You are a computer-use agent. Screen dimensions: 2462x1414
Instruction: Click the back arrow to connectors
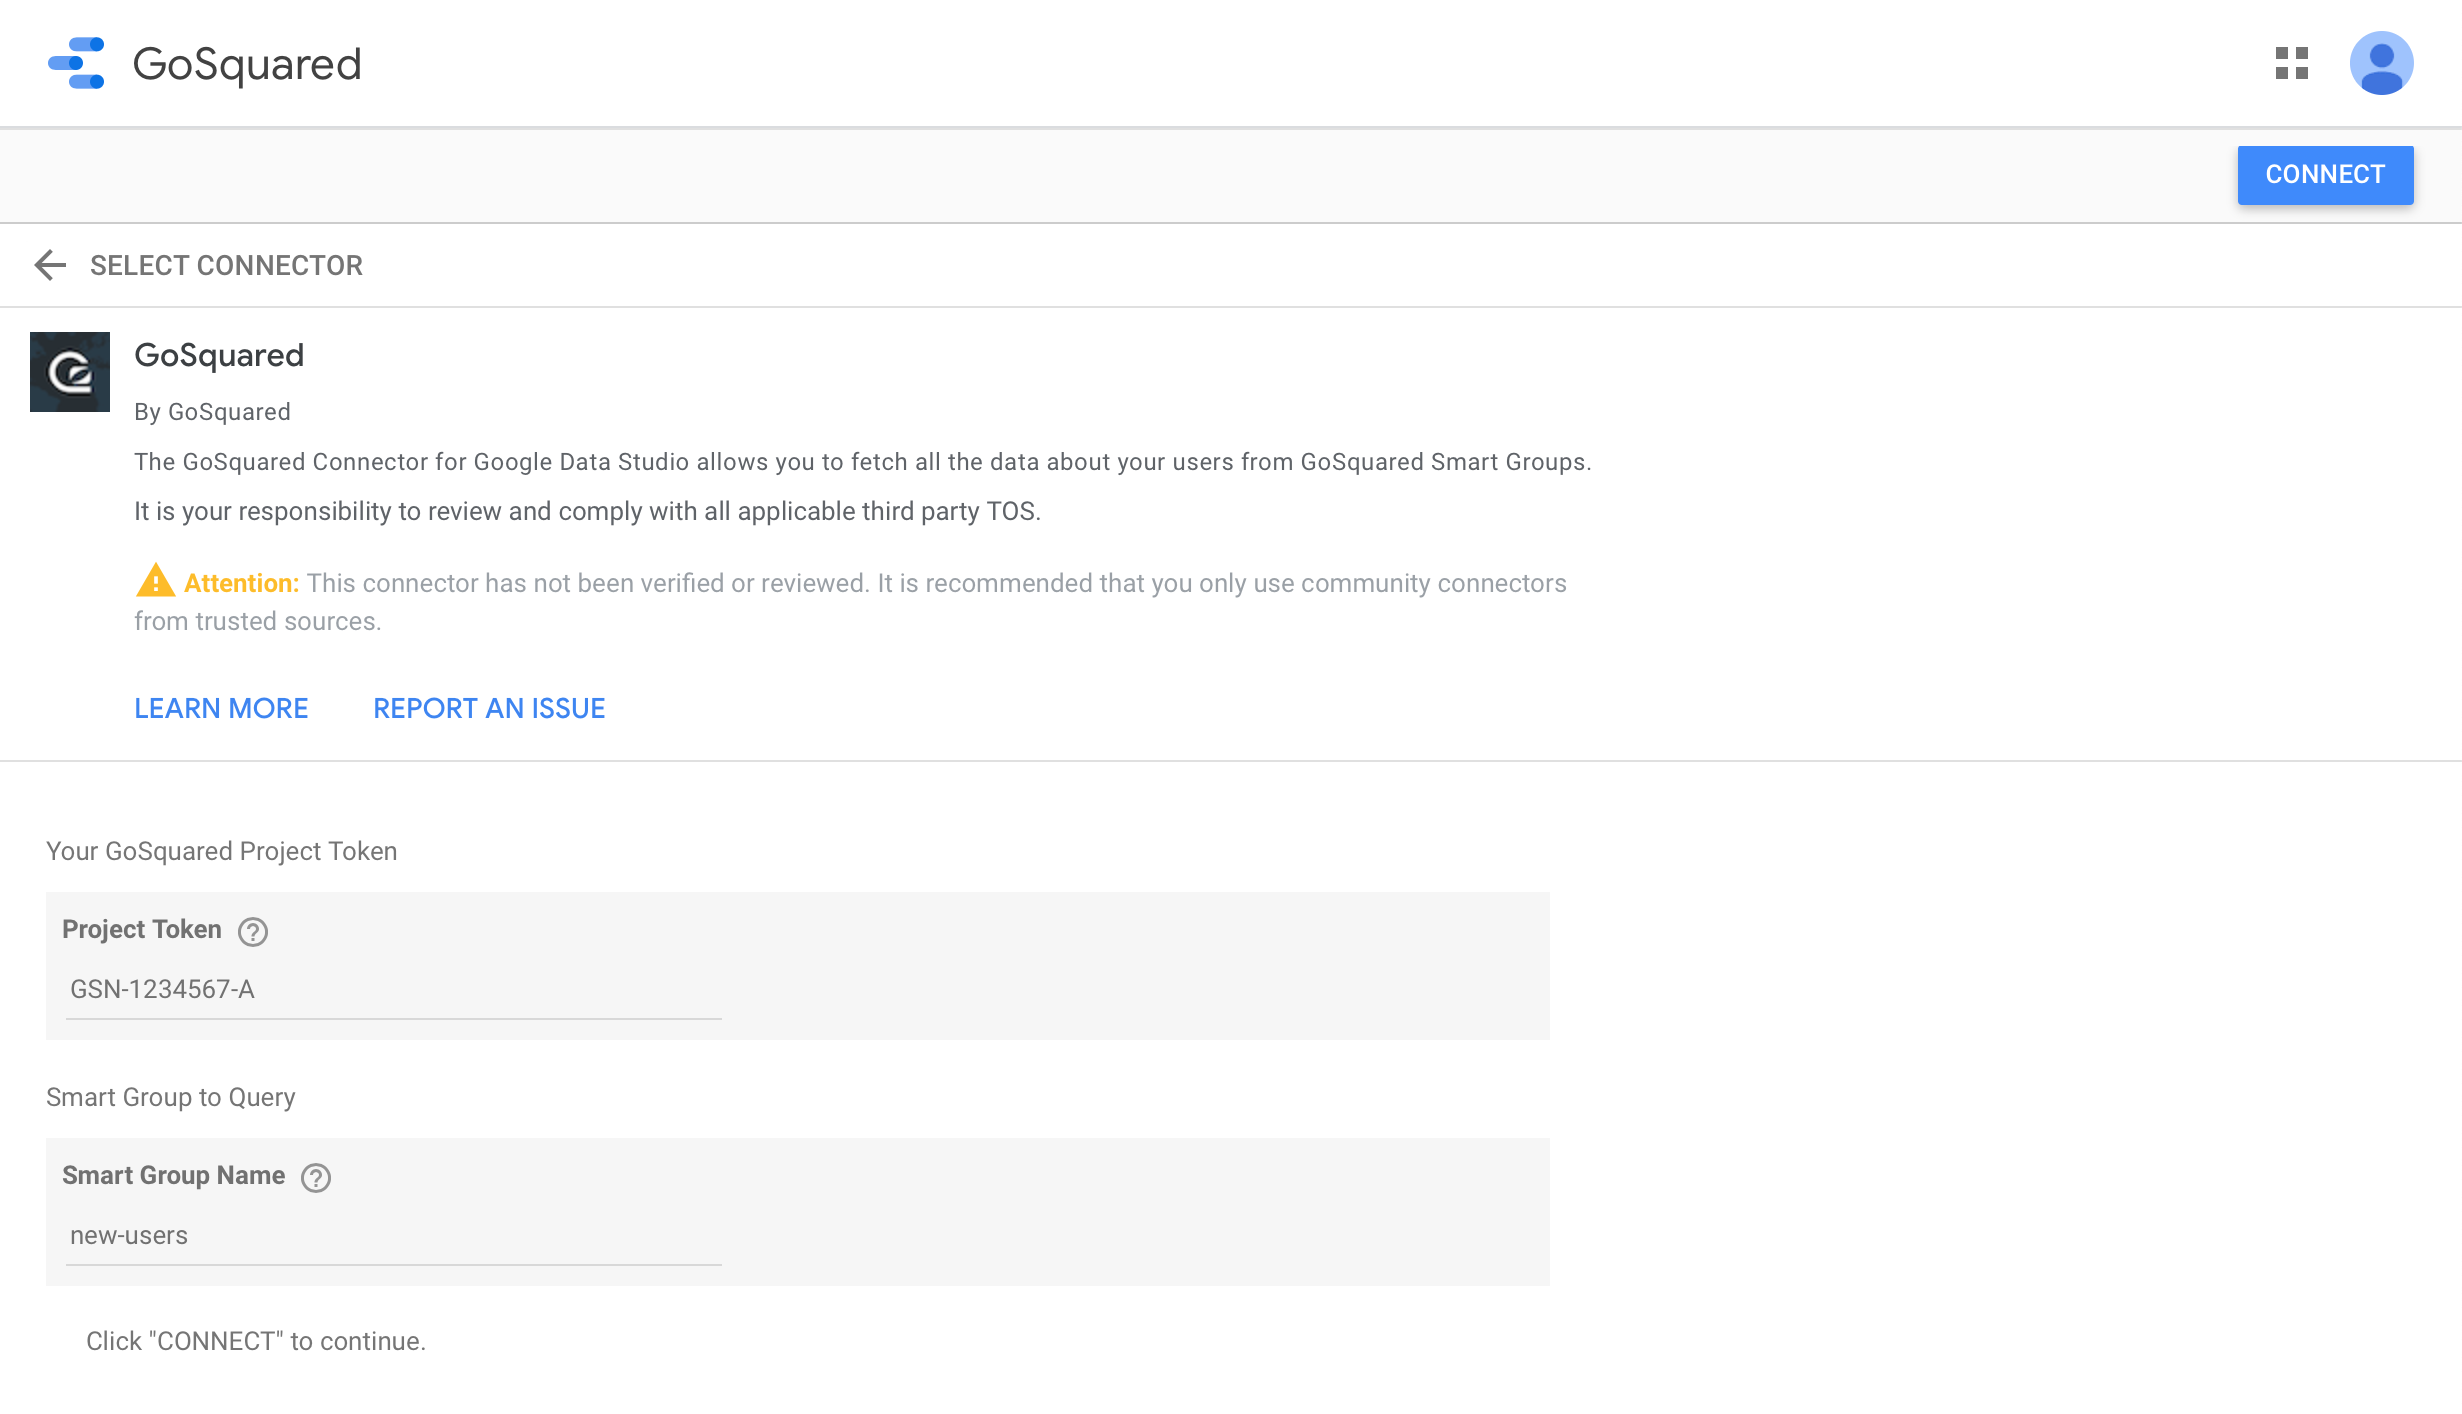click(50, 265)
